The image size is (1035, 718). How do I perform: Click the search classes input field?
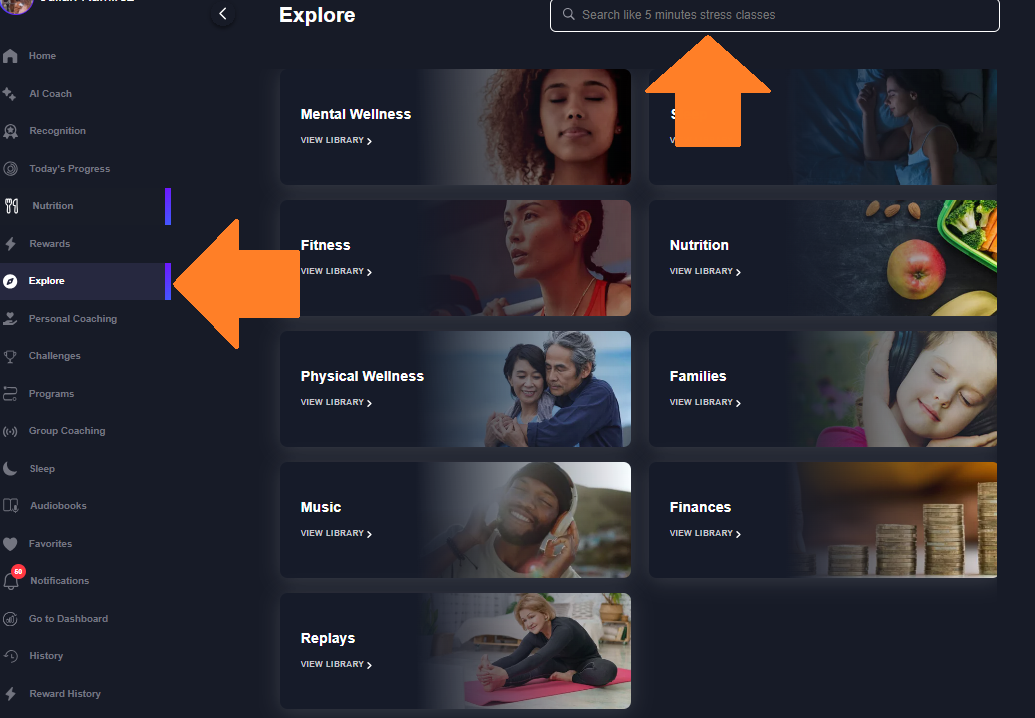pos(774,15)
